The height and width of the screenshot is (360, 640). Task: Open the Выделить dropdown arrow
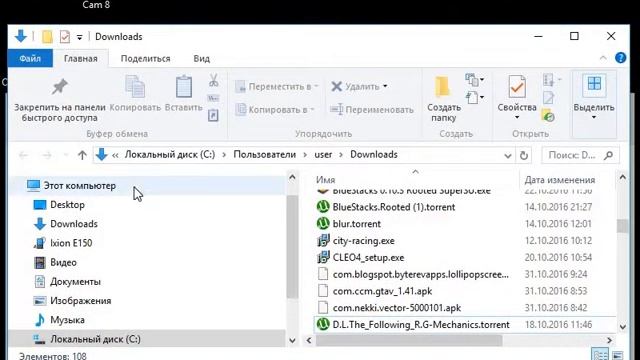point(594,118)
